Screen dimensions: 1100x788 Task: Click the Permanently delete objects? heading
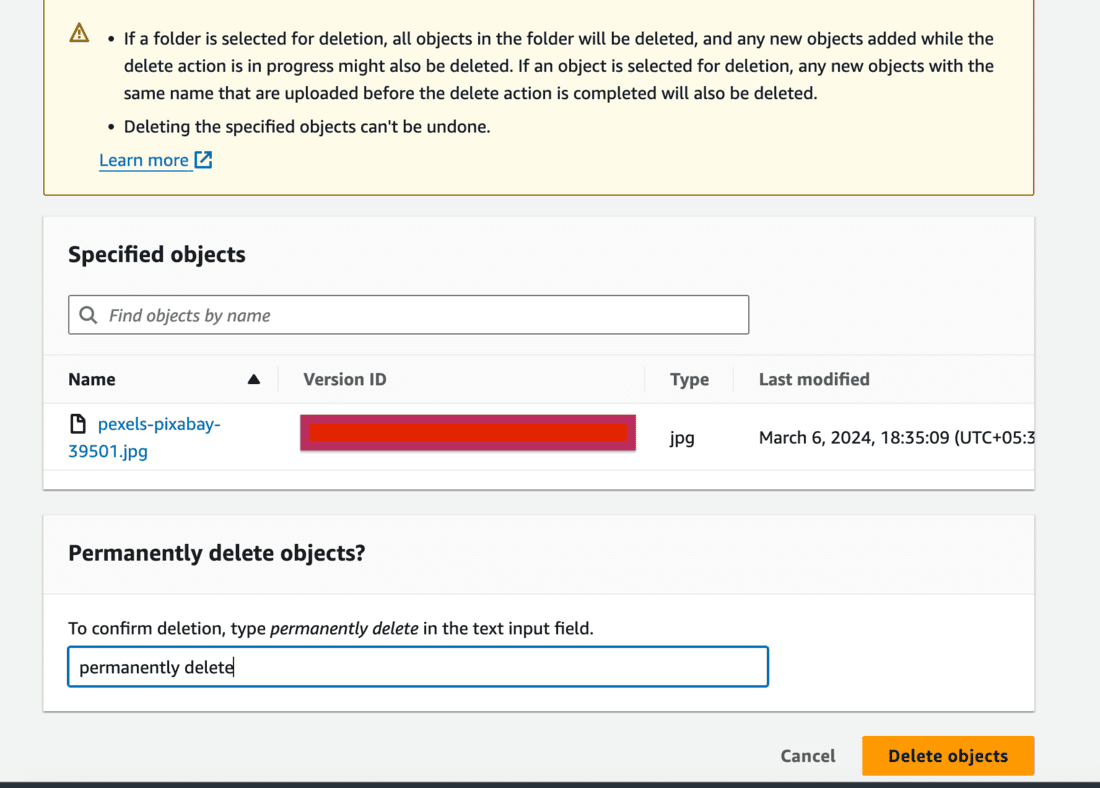pos(217,552)
